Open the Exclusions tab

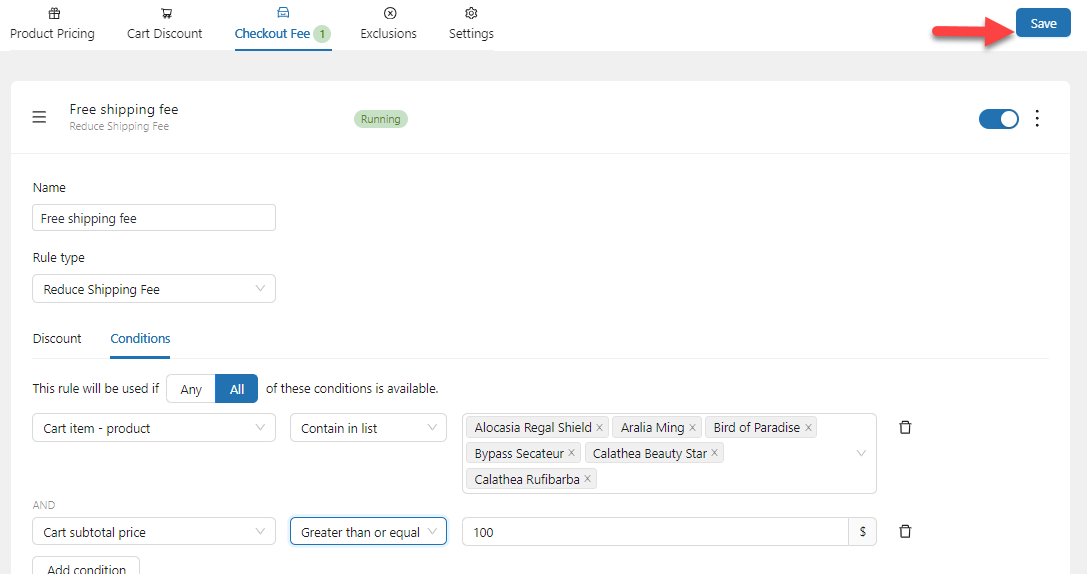[388, 25]
